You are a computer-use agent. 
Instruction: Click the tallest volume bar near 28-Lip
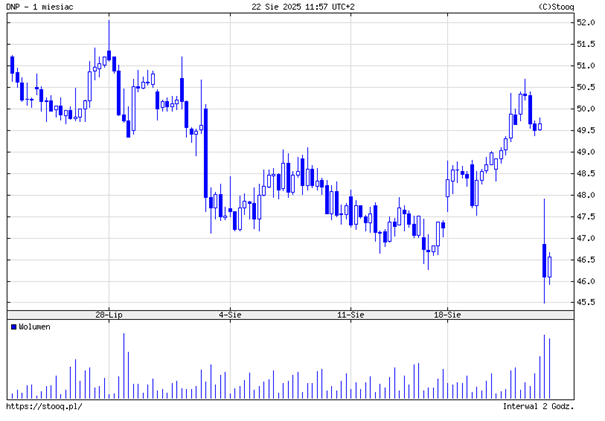tap(124, 365)
